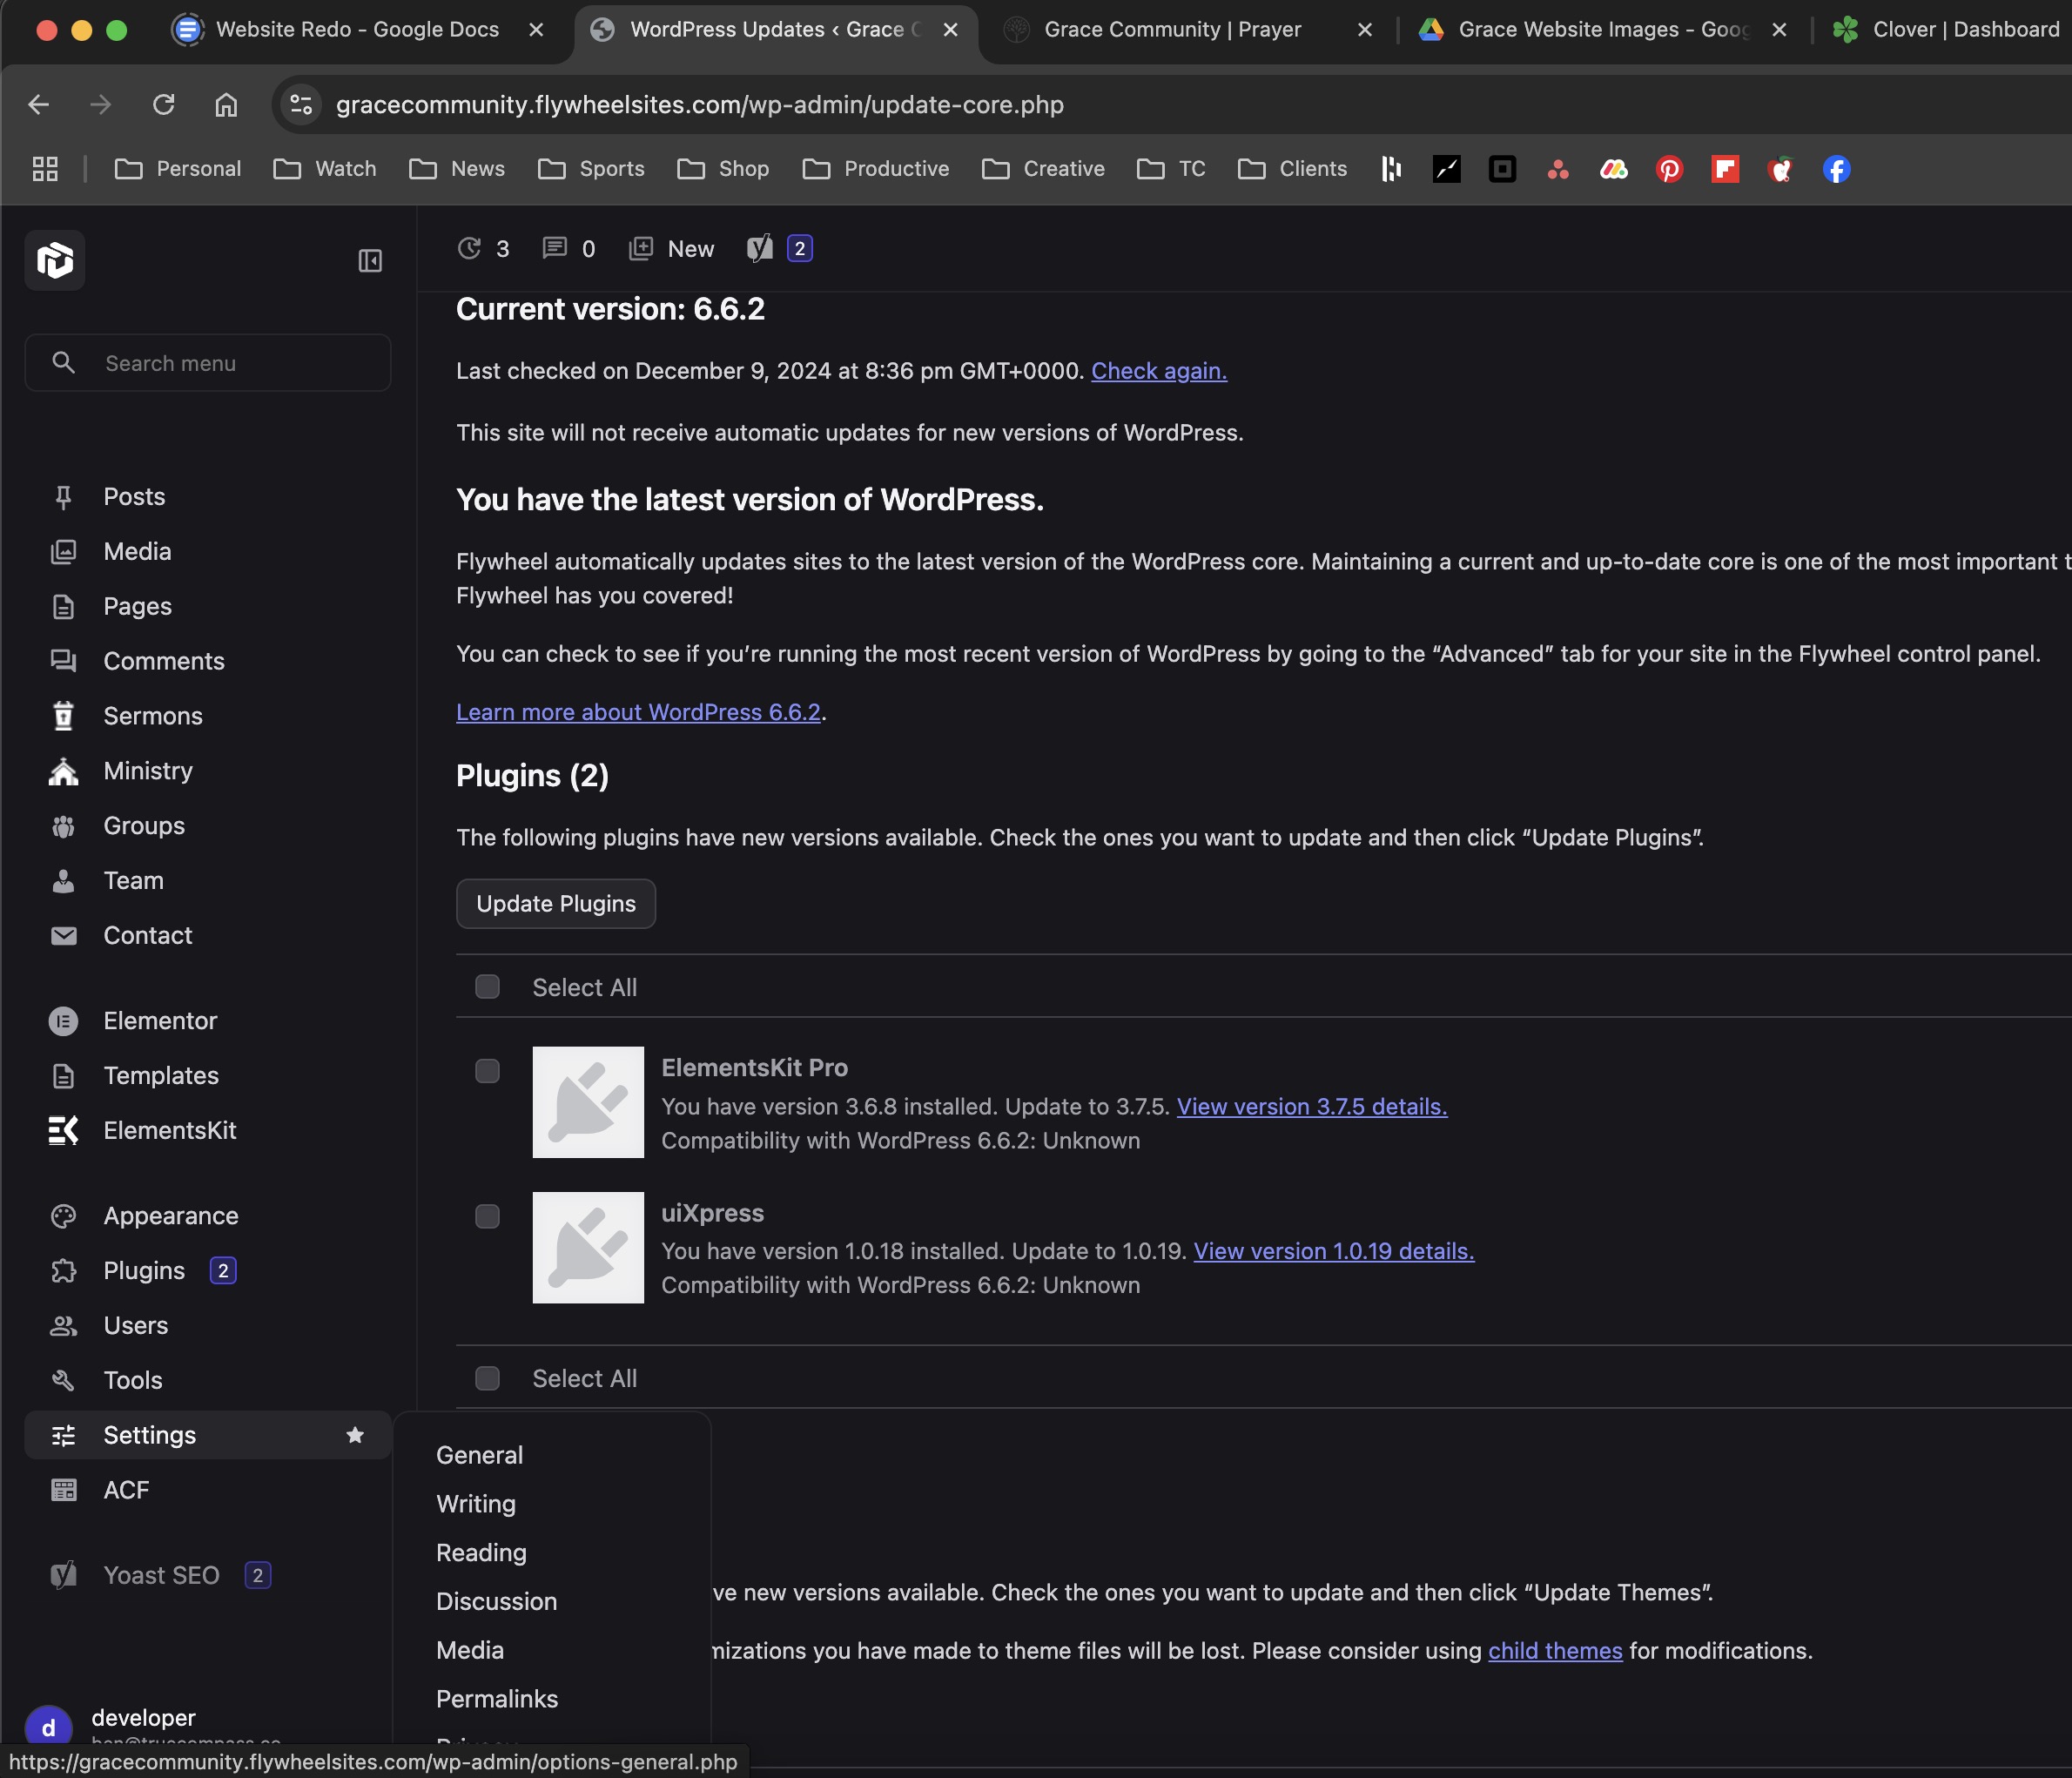Click the Yoast icon in top toolbar
This screenshot has width=2072, height=1778.
[760, 248]
